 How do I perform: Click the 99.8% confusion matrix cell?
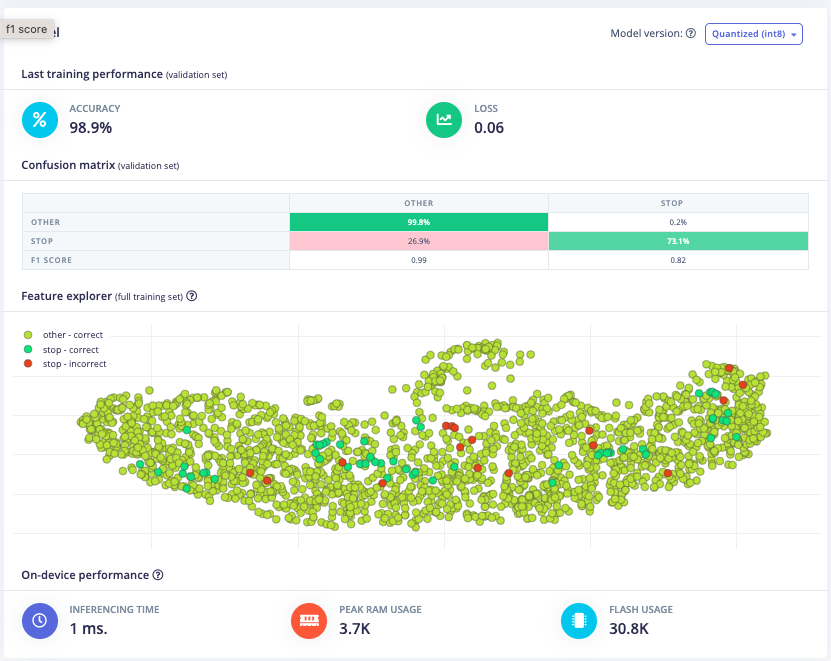(419, 222)
